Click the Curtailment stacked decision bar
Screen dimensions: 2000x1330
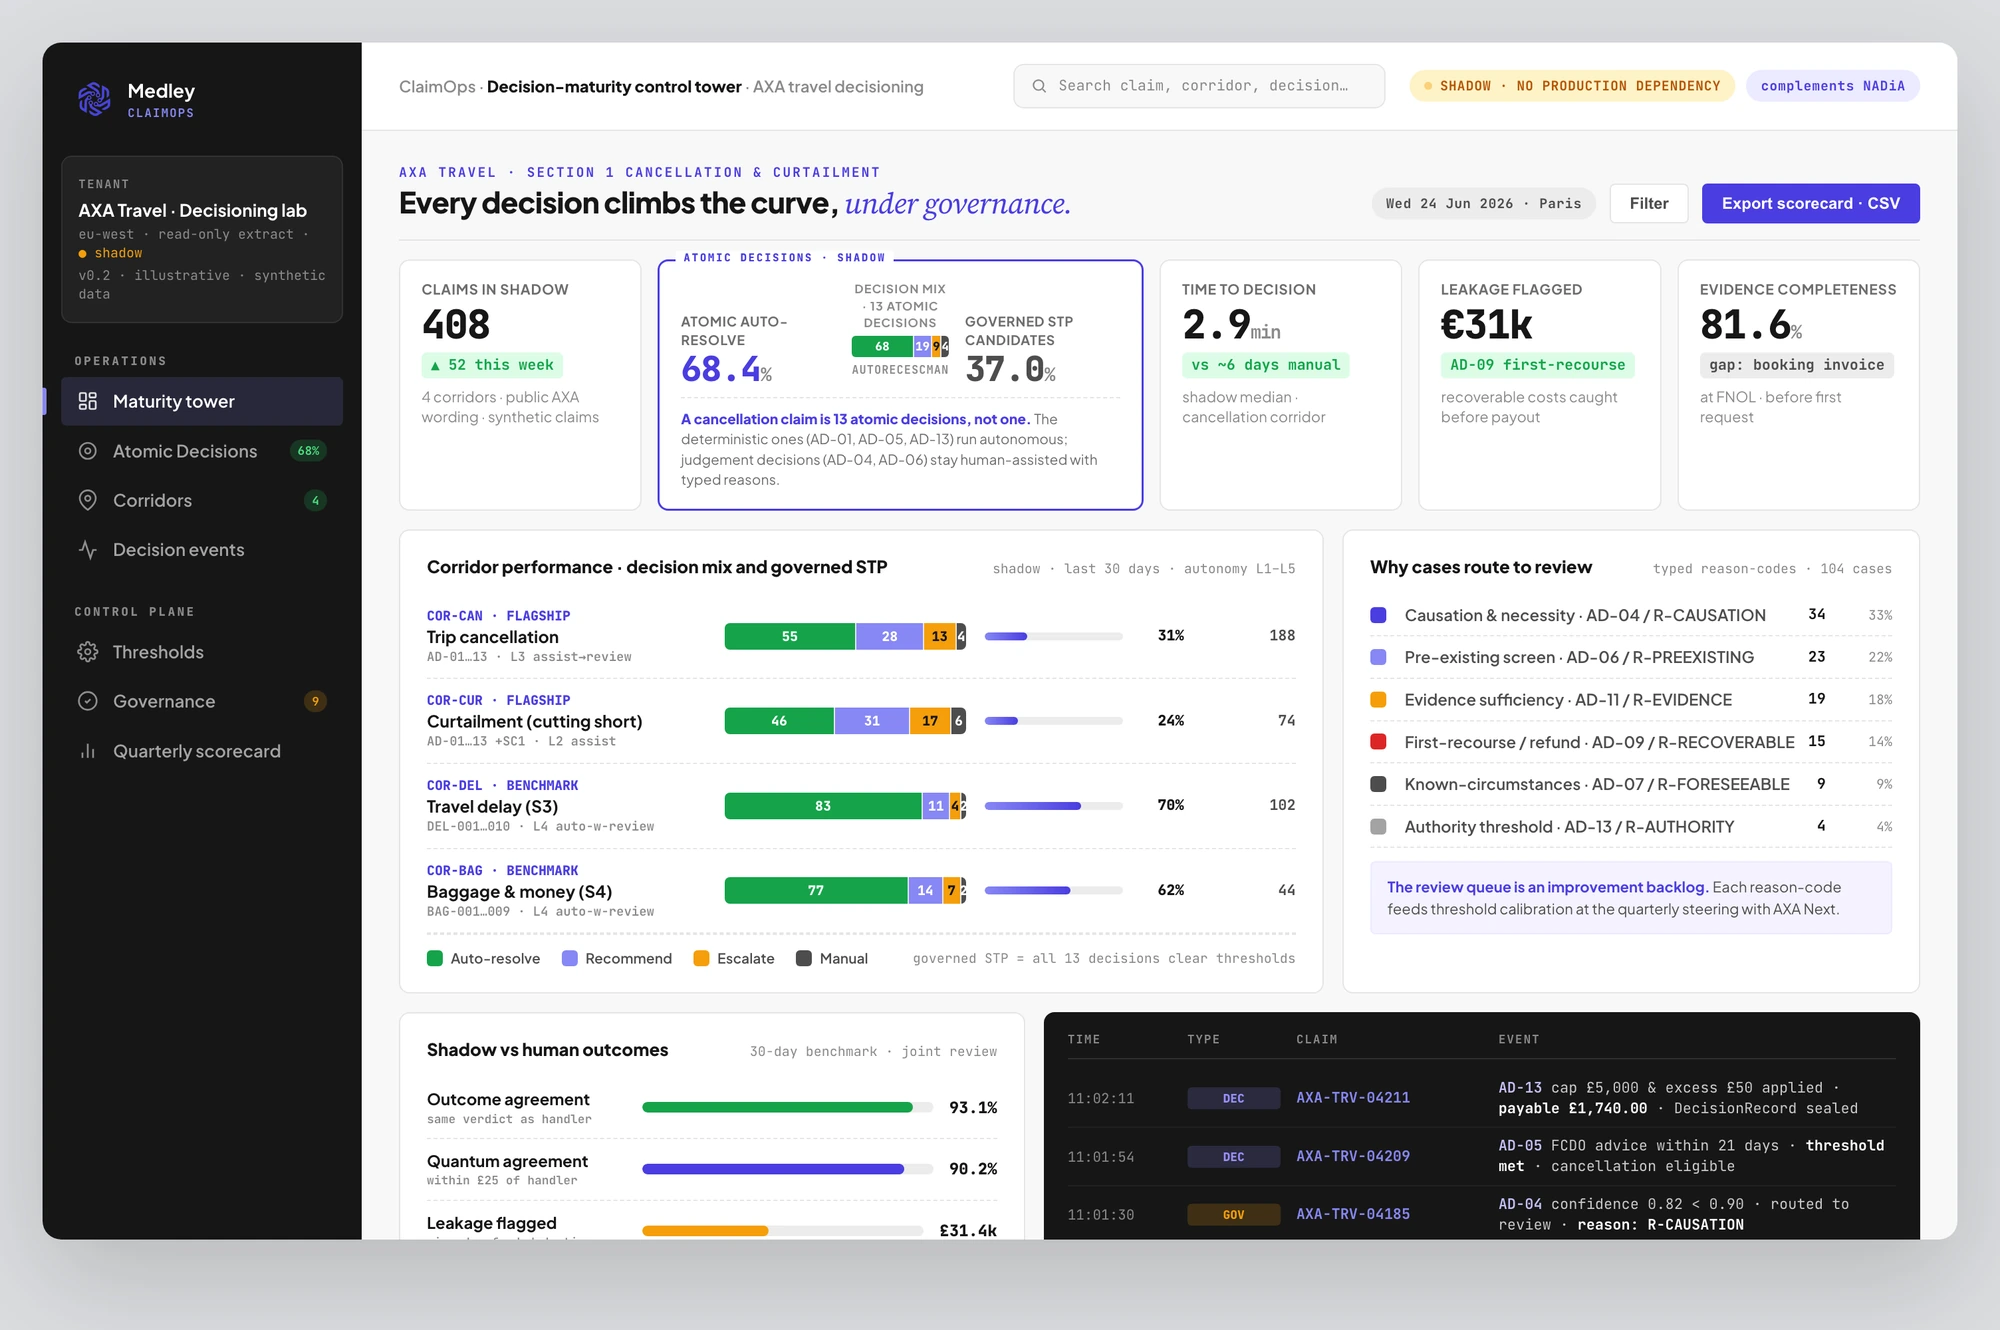pos(845,721)
